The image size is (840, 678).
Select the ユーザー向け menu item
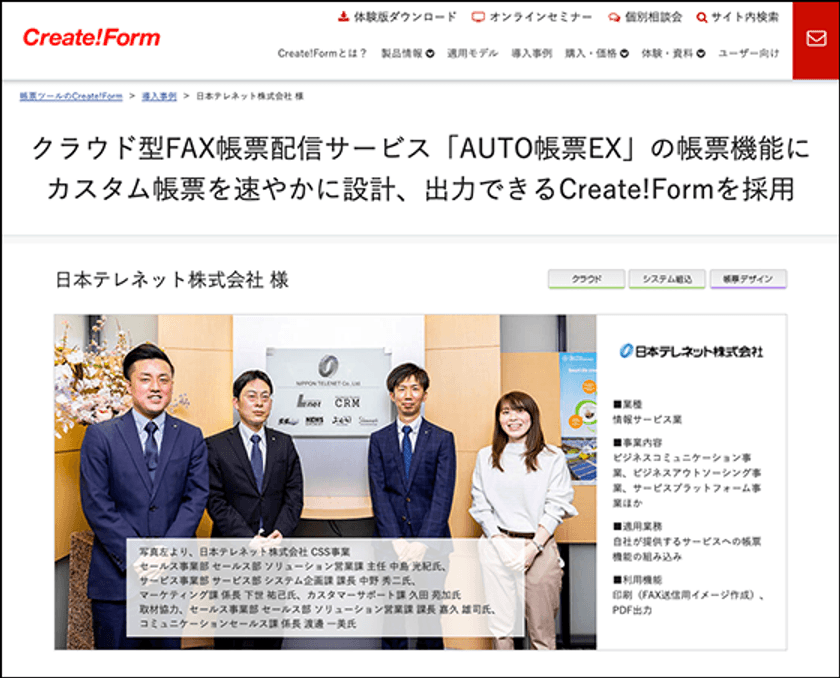coord(748,53)
